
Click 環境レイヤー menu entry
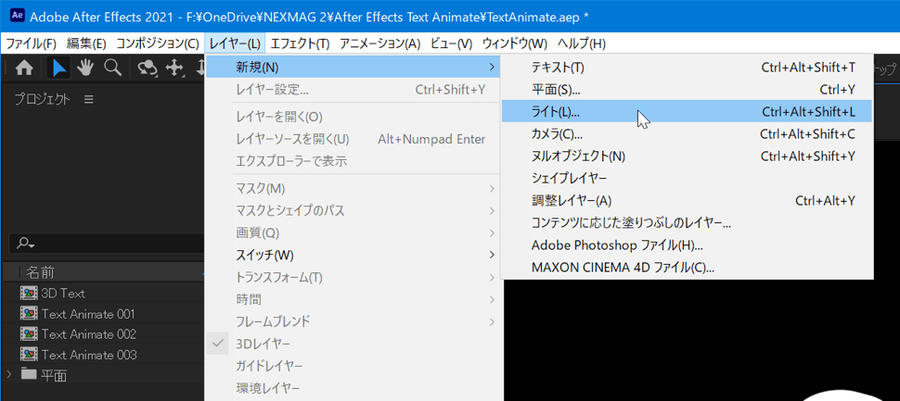click(353, 388)
